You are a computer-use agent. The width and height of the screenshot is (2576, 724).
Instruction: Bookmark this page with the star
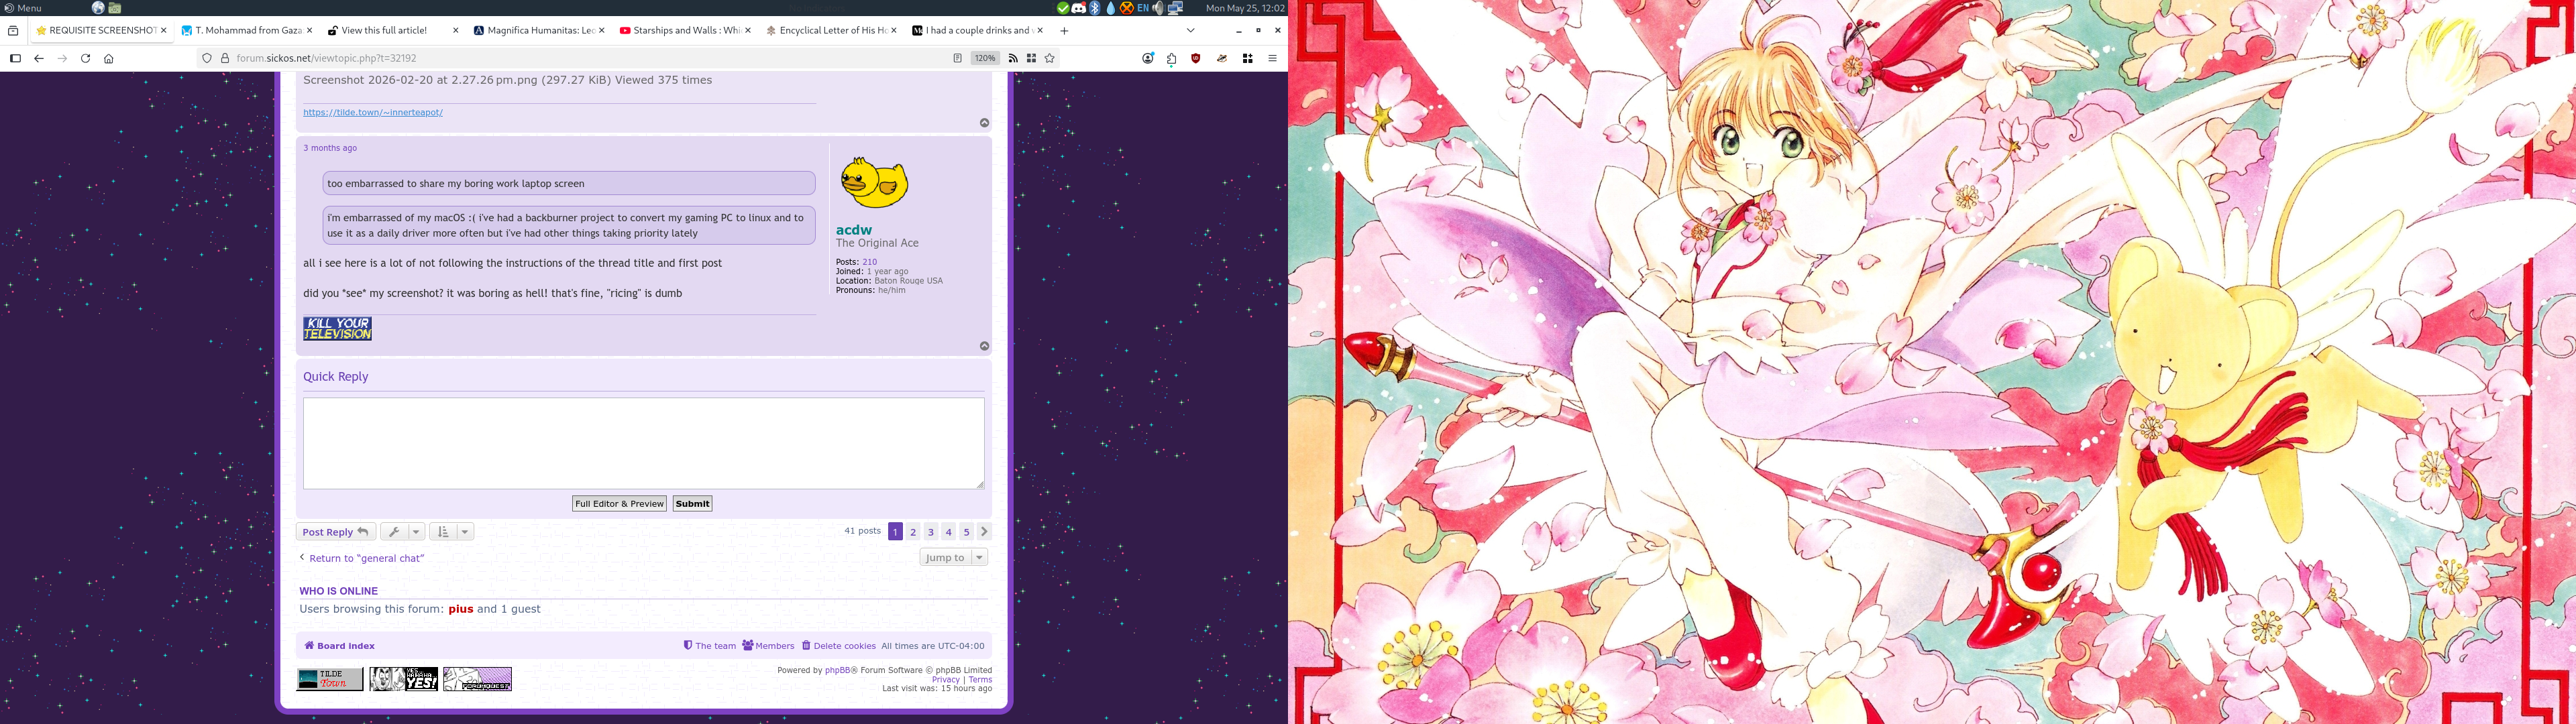tap(1050, 58)
